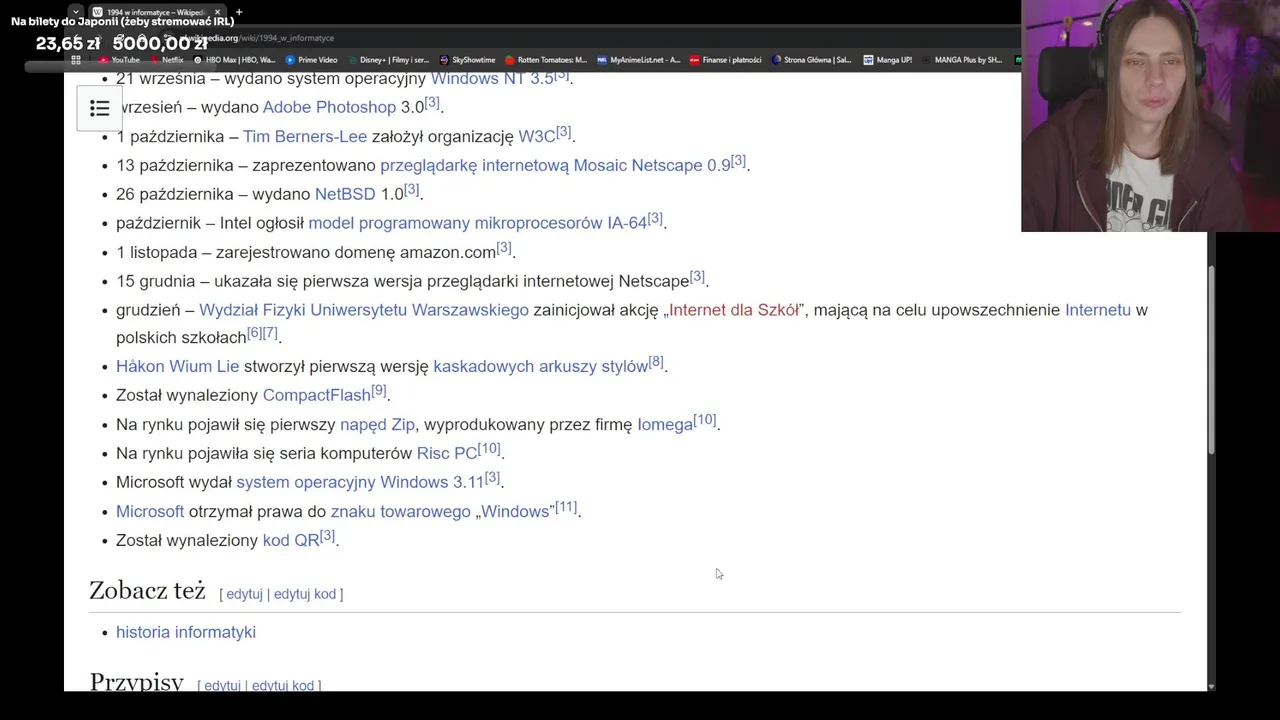Open a new browser tab with plus
Screen dimensions: 1280x720
pyautogui.click(x=238, y=12)
